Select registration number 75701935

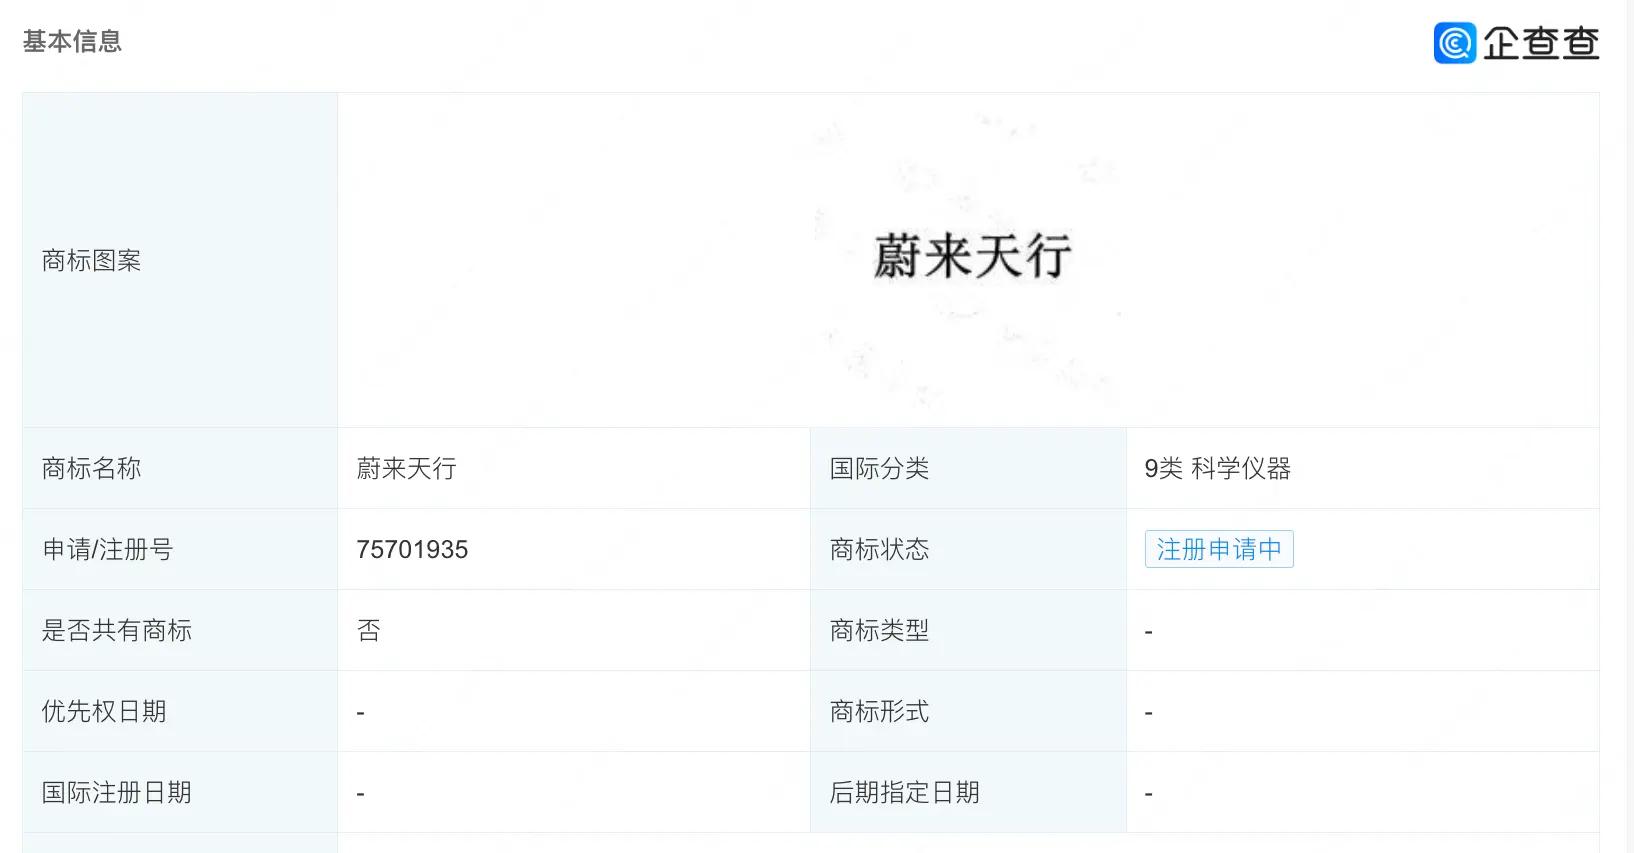point(412,549)
